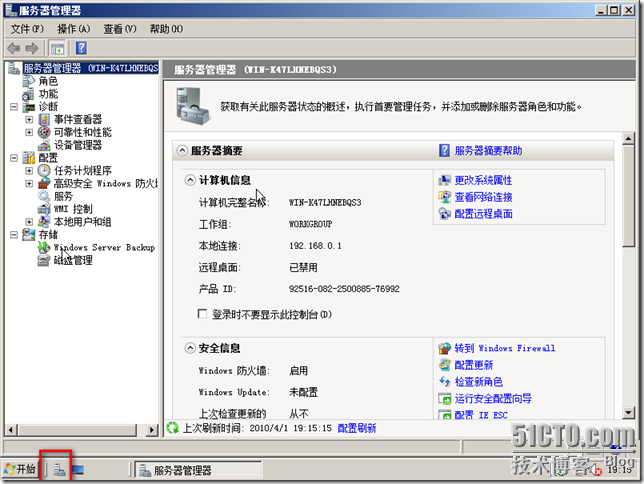Viewport: 644px width, 484px height.
Task: Click the 磁盘管理 icon
Action: (x=44, y=260)
